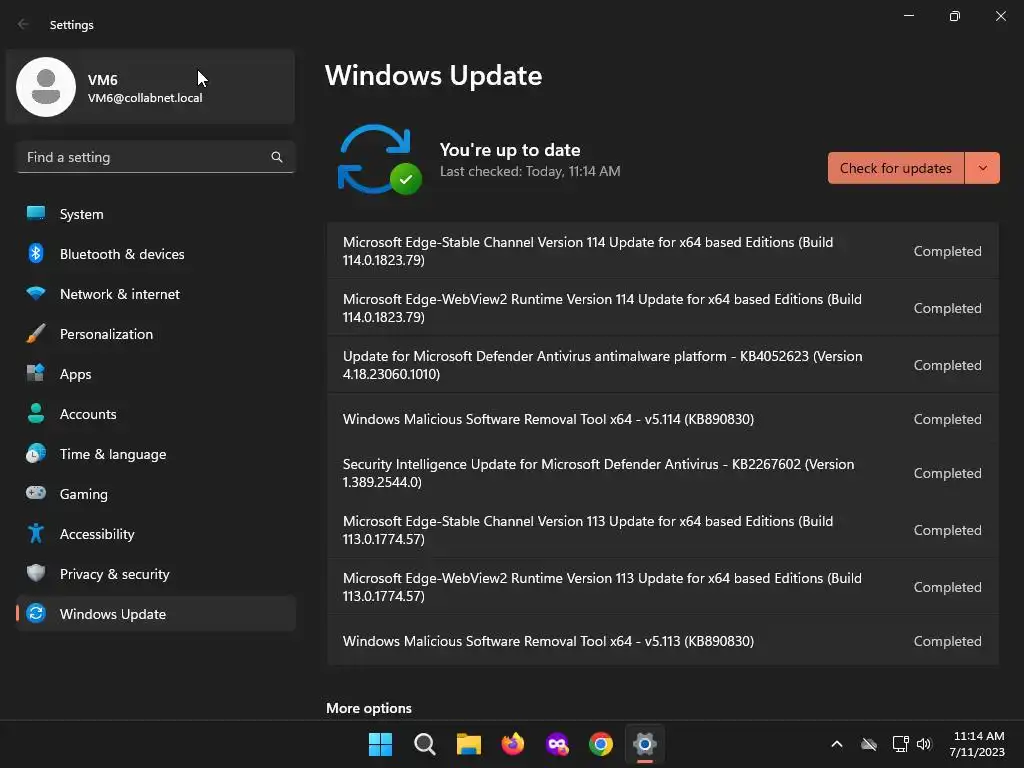1024x768 pixels.
Task: Click the Accounts person icon
Action: pos(36,413)
